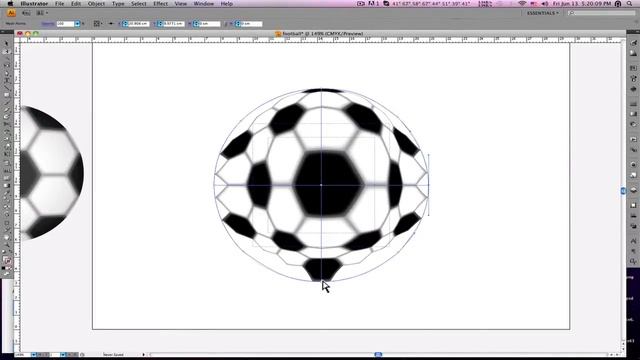Screen dimensions: 640x360
Task: Click the Width value field
Action: [209, 24]
